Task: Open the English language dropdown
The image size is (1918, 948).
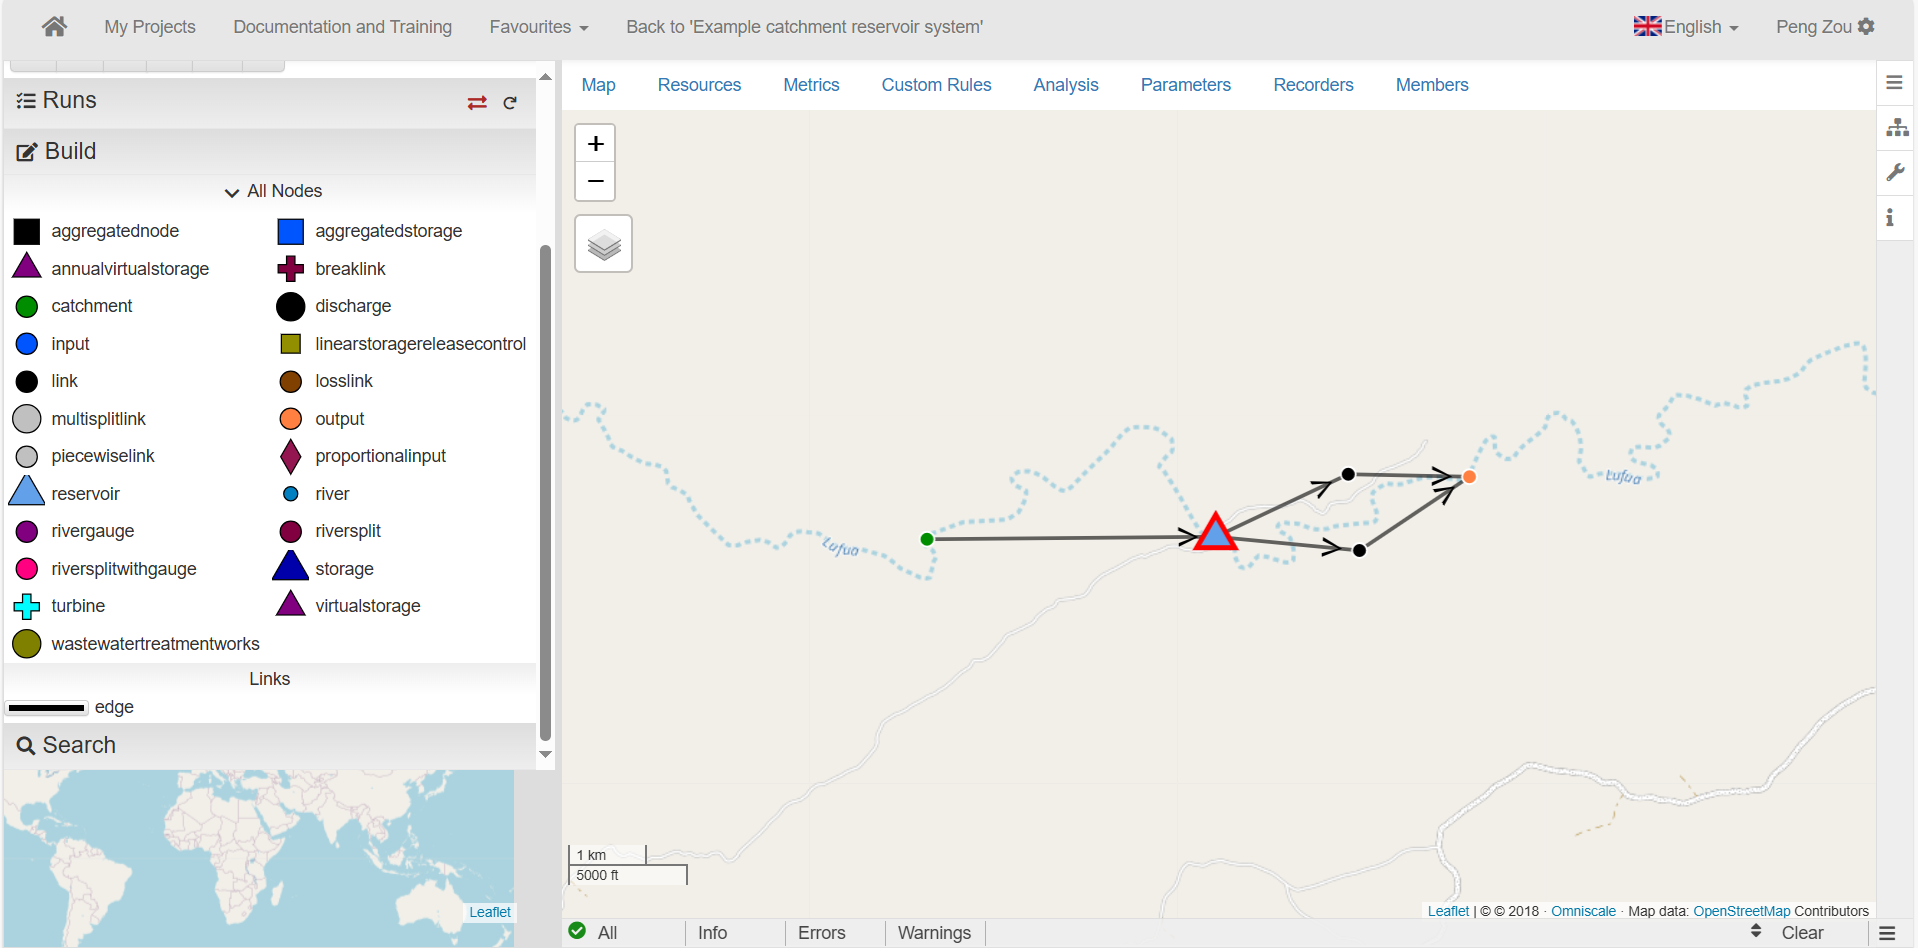Action: (1686, 27)
